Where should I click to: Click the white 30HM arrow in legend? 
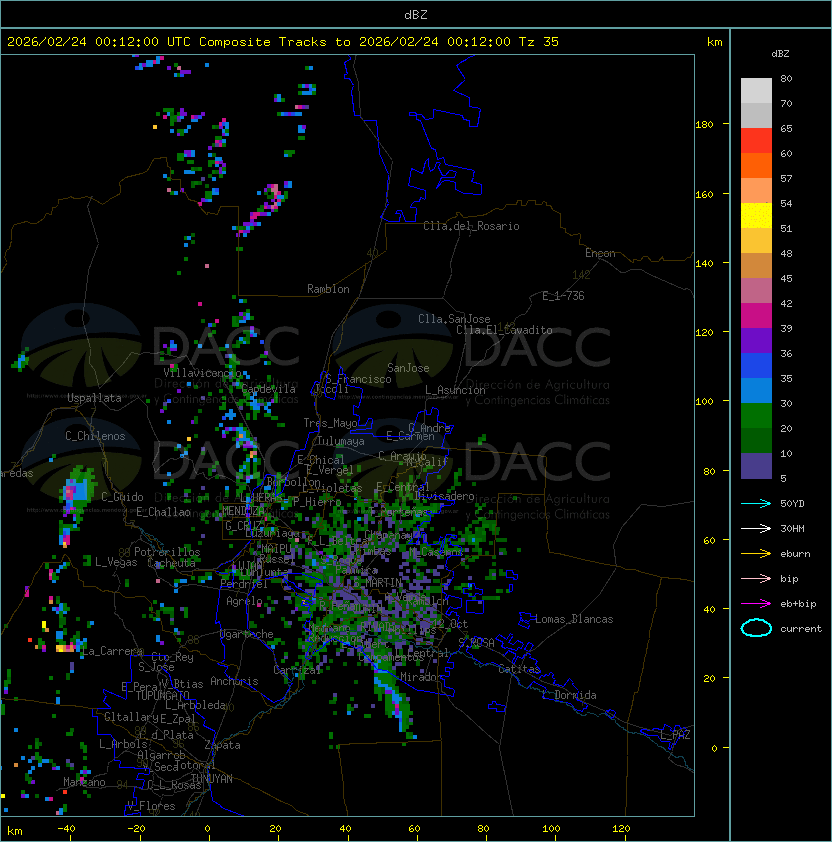click(x=756, y=528)
